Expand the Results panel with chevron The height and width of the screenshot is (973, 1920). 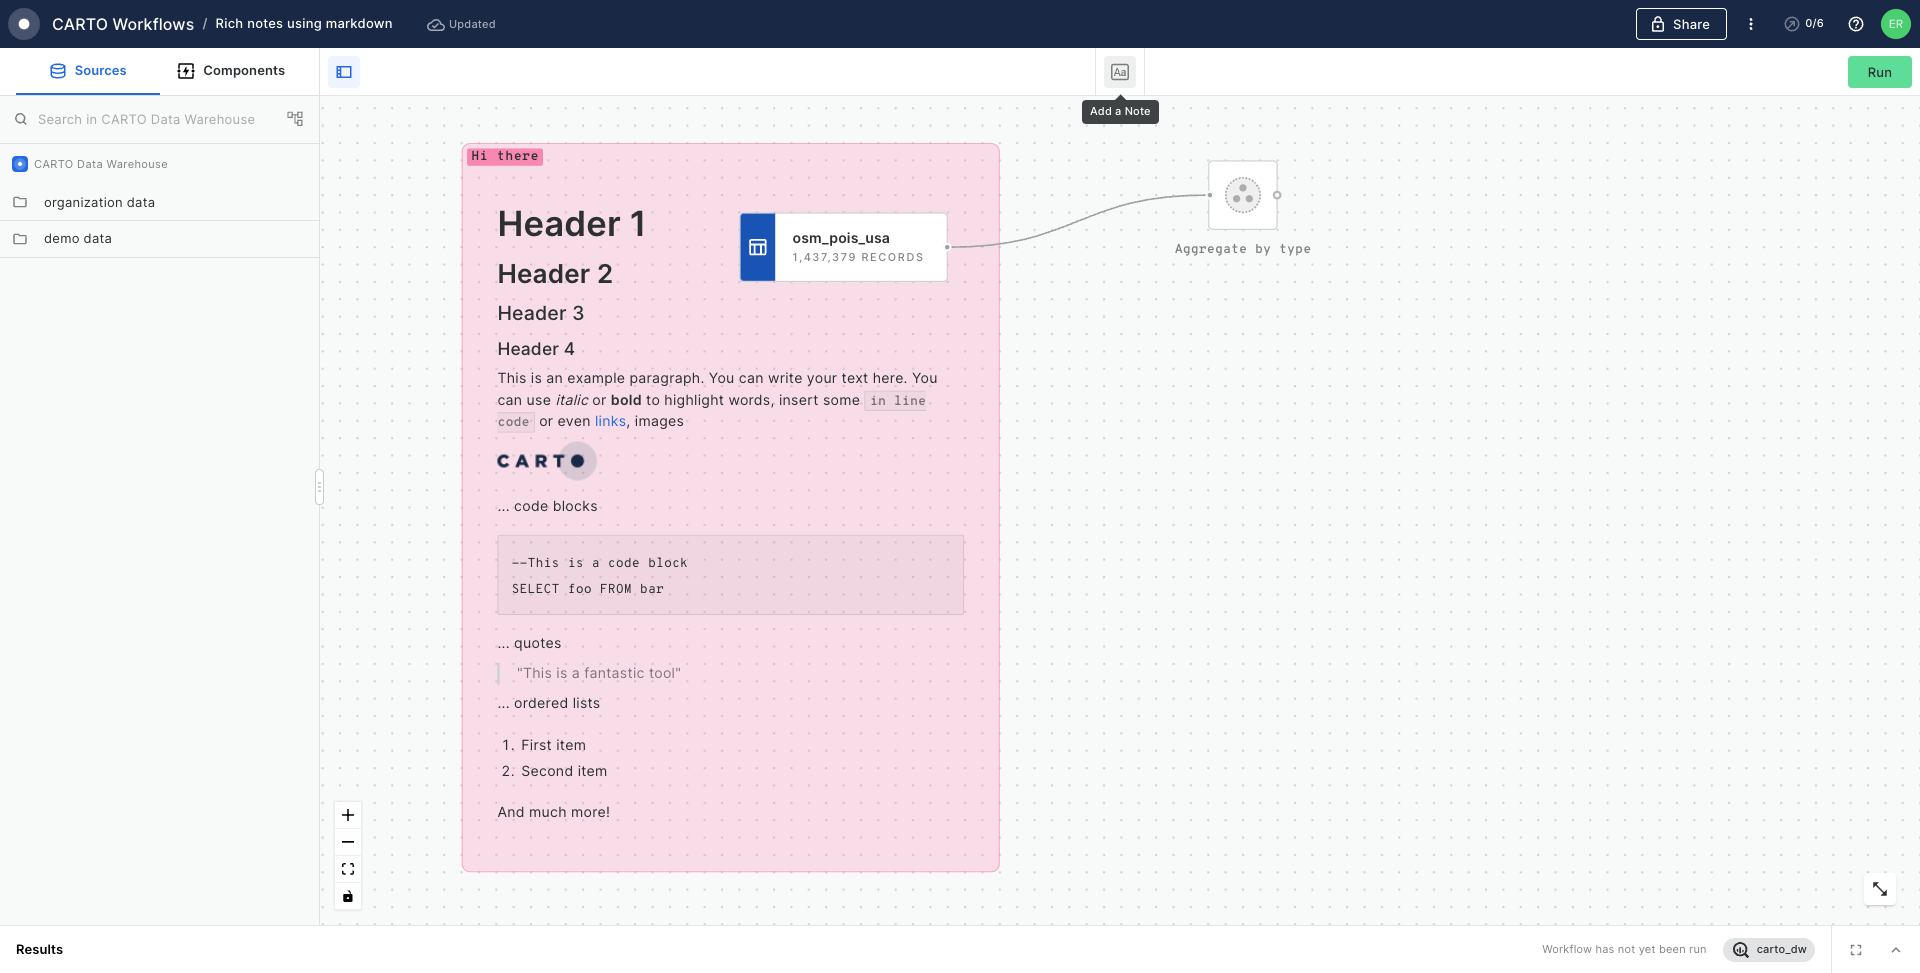point(1896,950)
